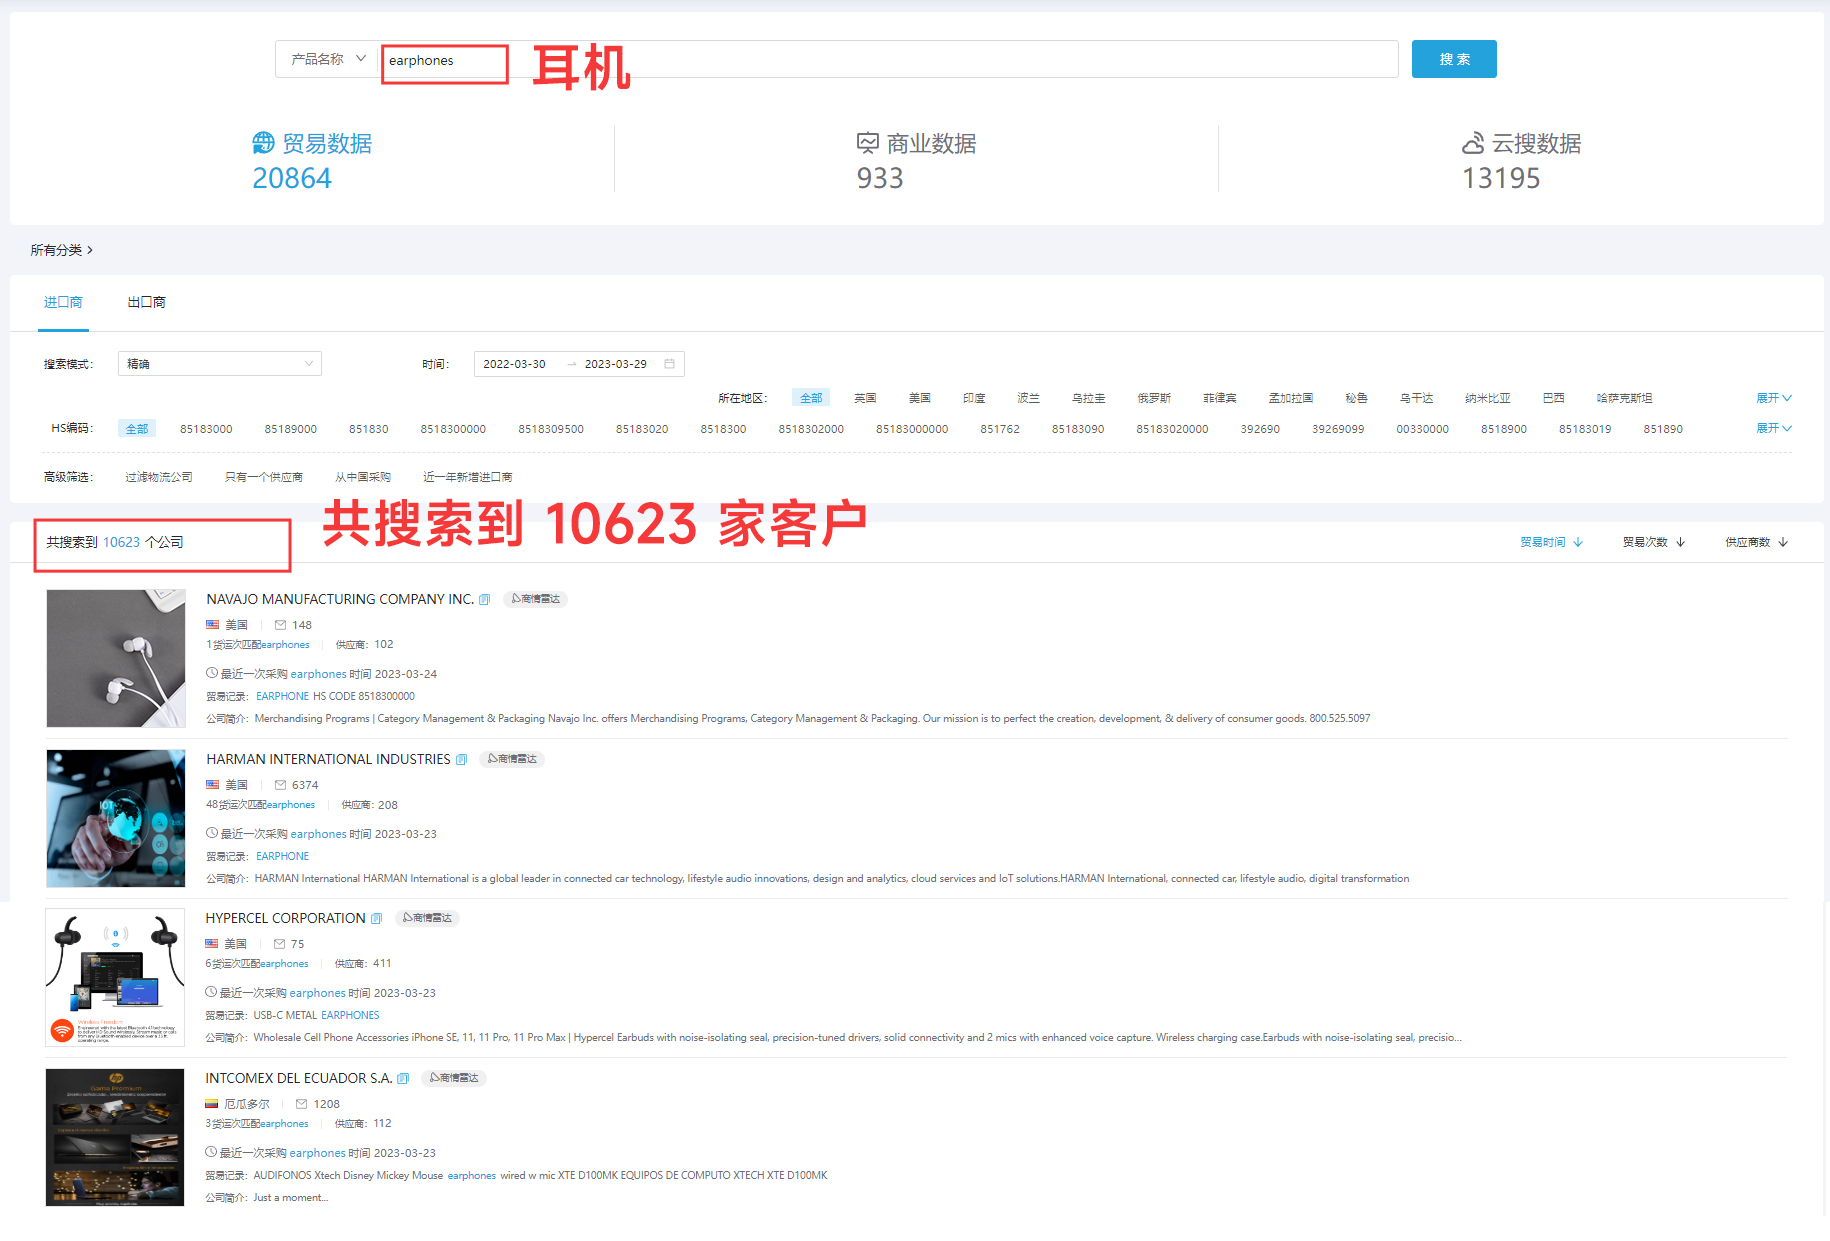Click clock icon in INTCOMEX last purchase
The width and height of the screenshot is (1830, 1241).
point(211,1152)
